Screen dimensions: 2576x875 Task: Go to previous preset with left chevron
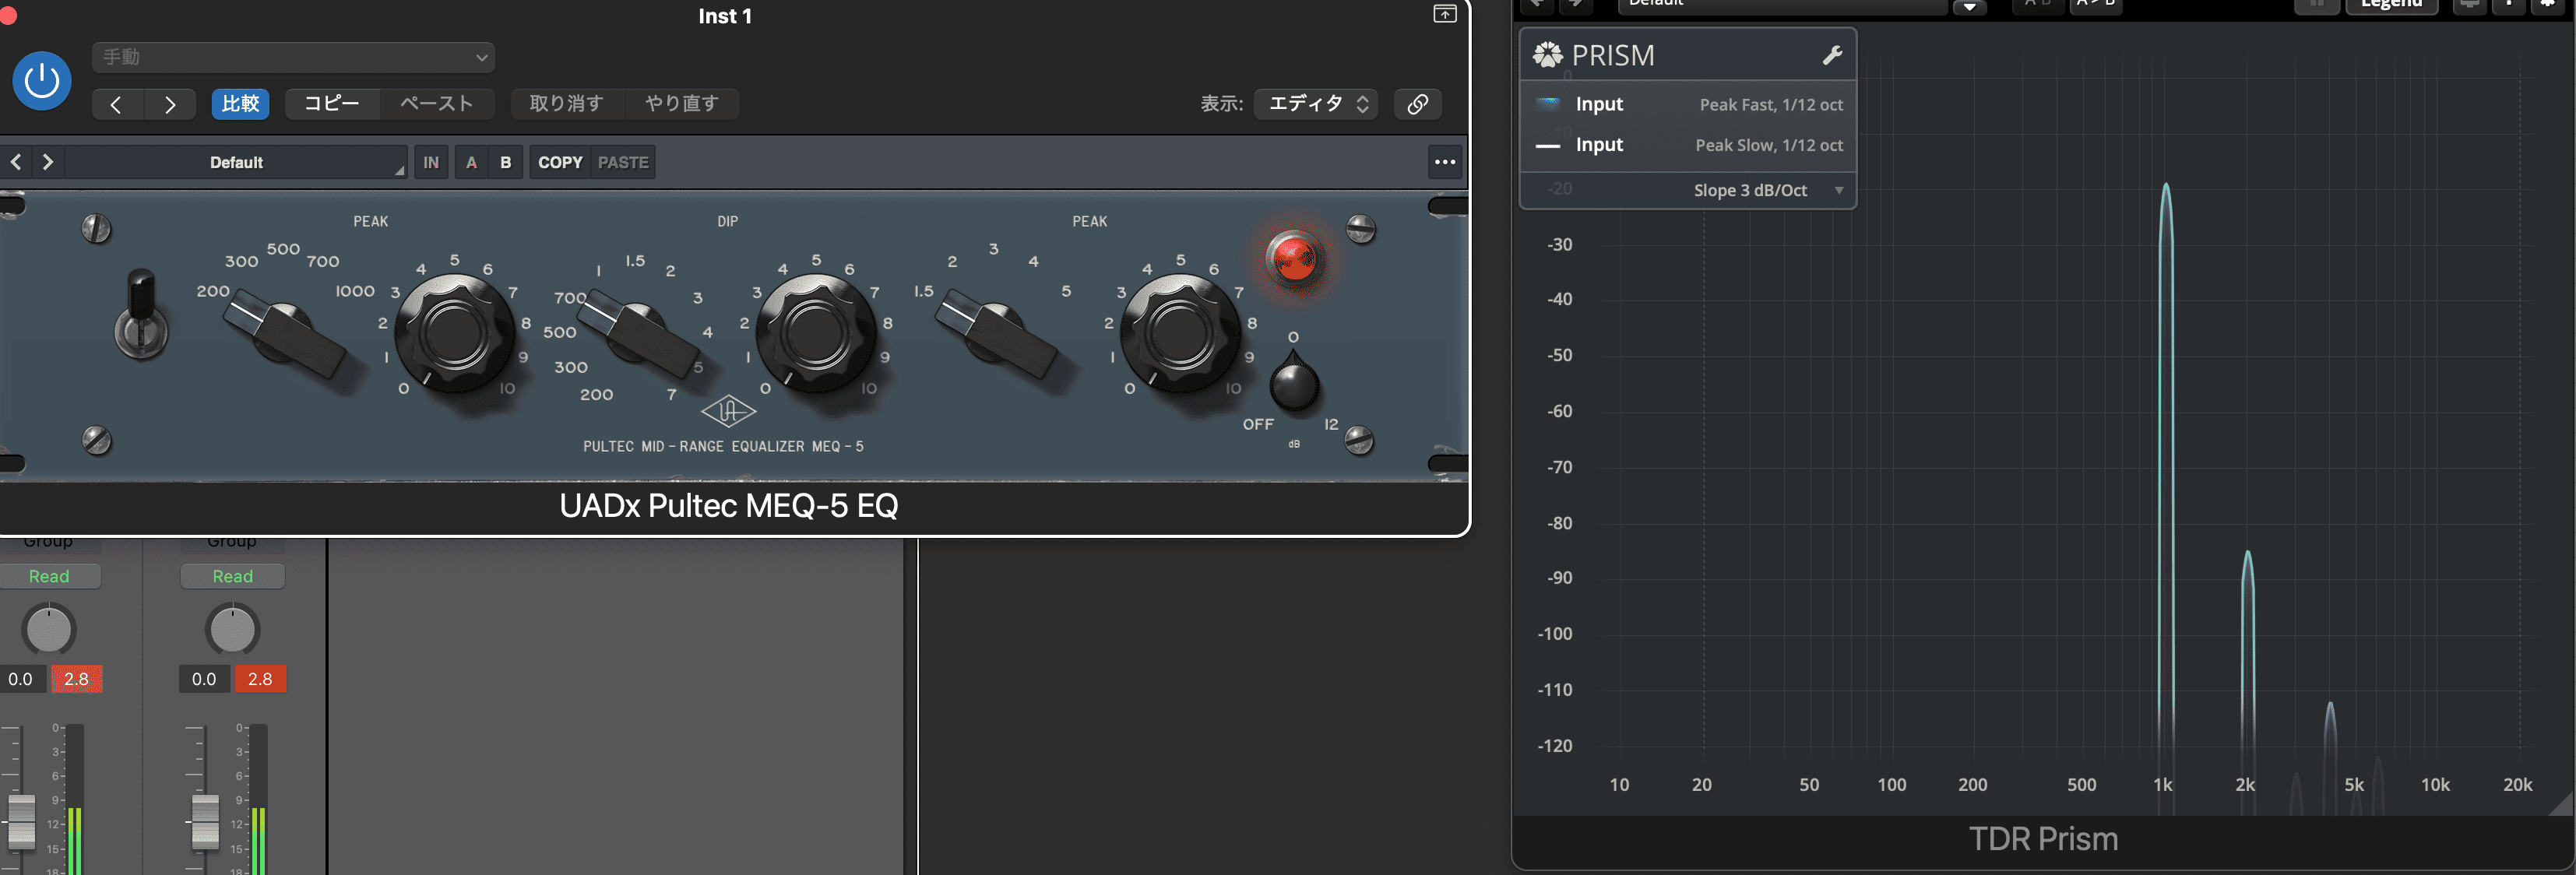[x=116, y=104]
